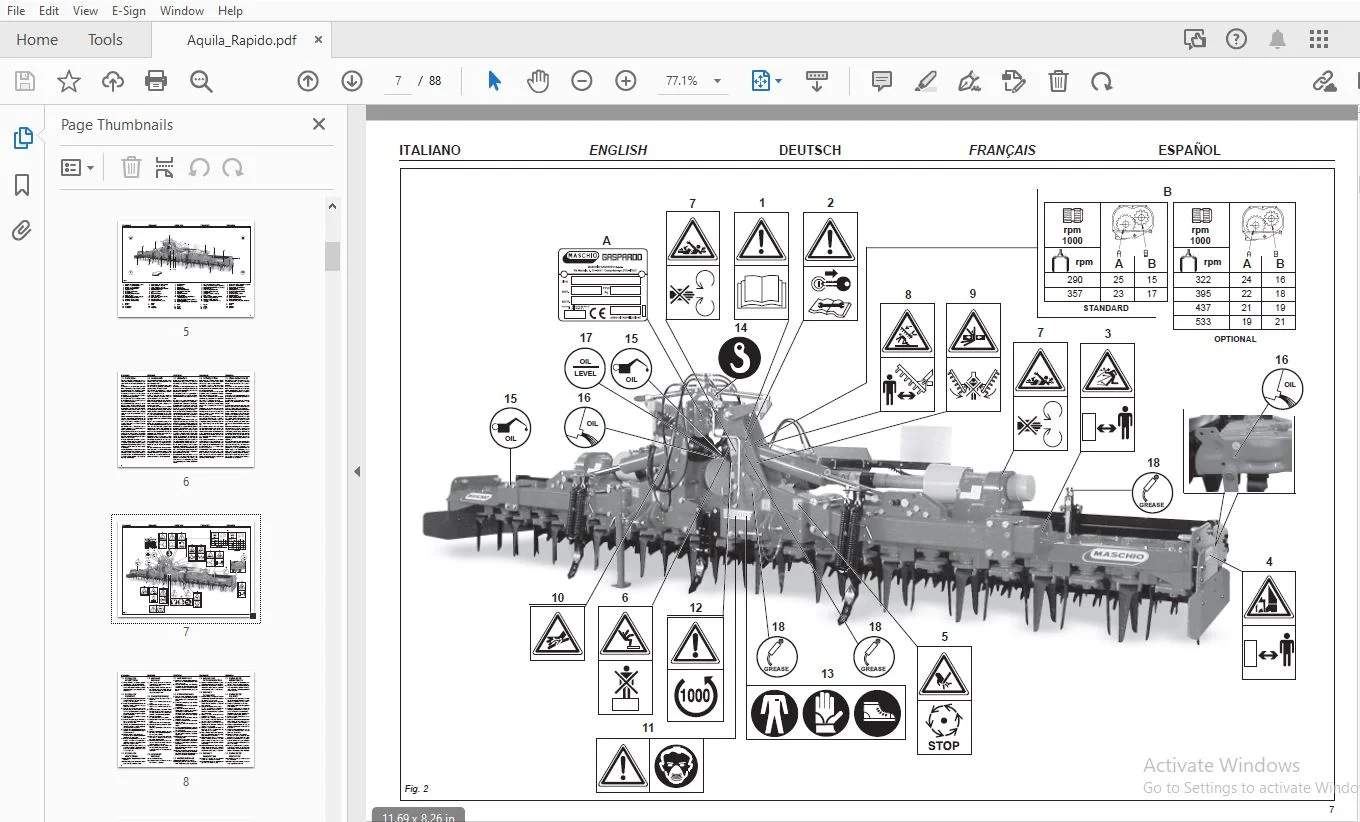Image resolution: width=1360 pixels, height=822 pixels.
Task: Delete page with trash icon in toolbar
Action: click(x=1058, y=81)
